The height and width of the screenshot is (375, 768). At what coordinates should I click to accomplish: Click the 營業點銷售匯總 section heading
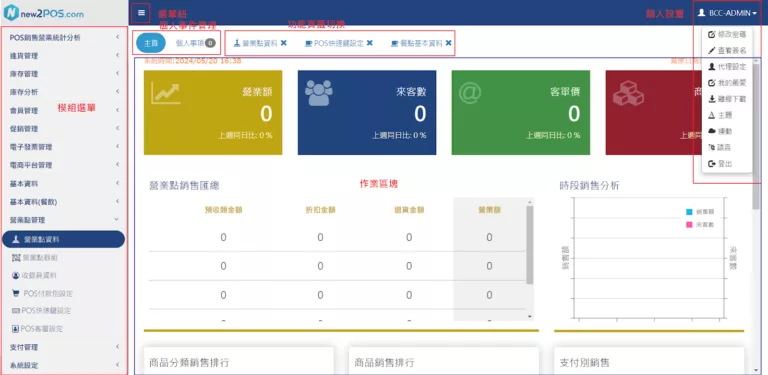click(185, 186)
